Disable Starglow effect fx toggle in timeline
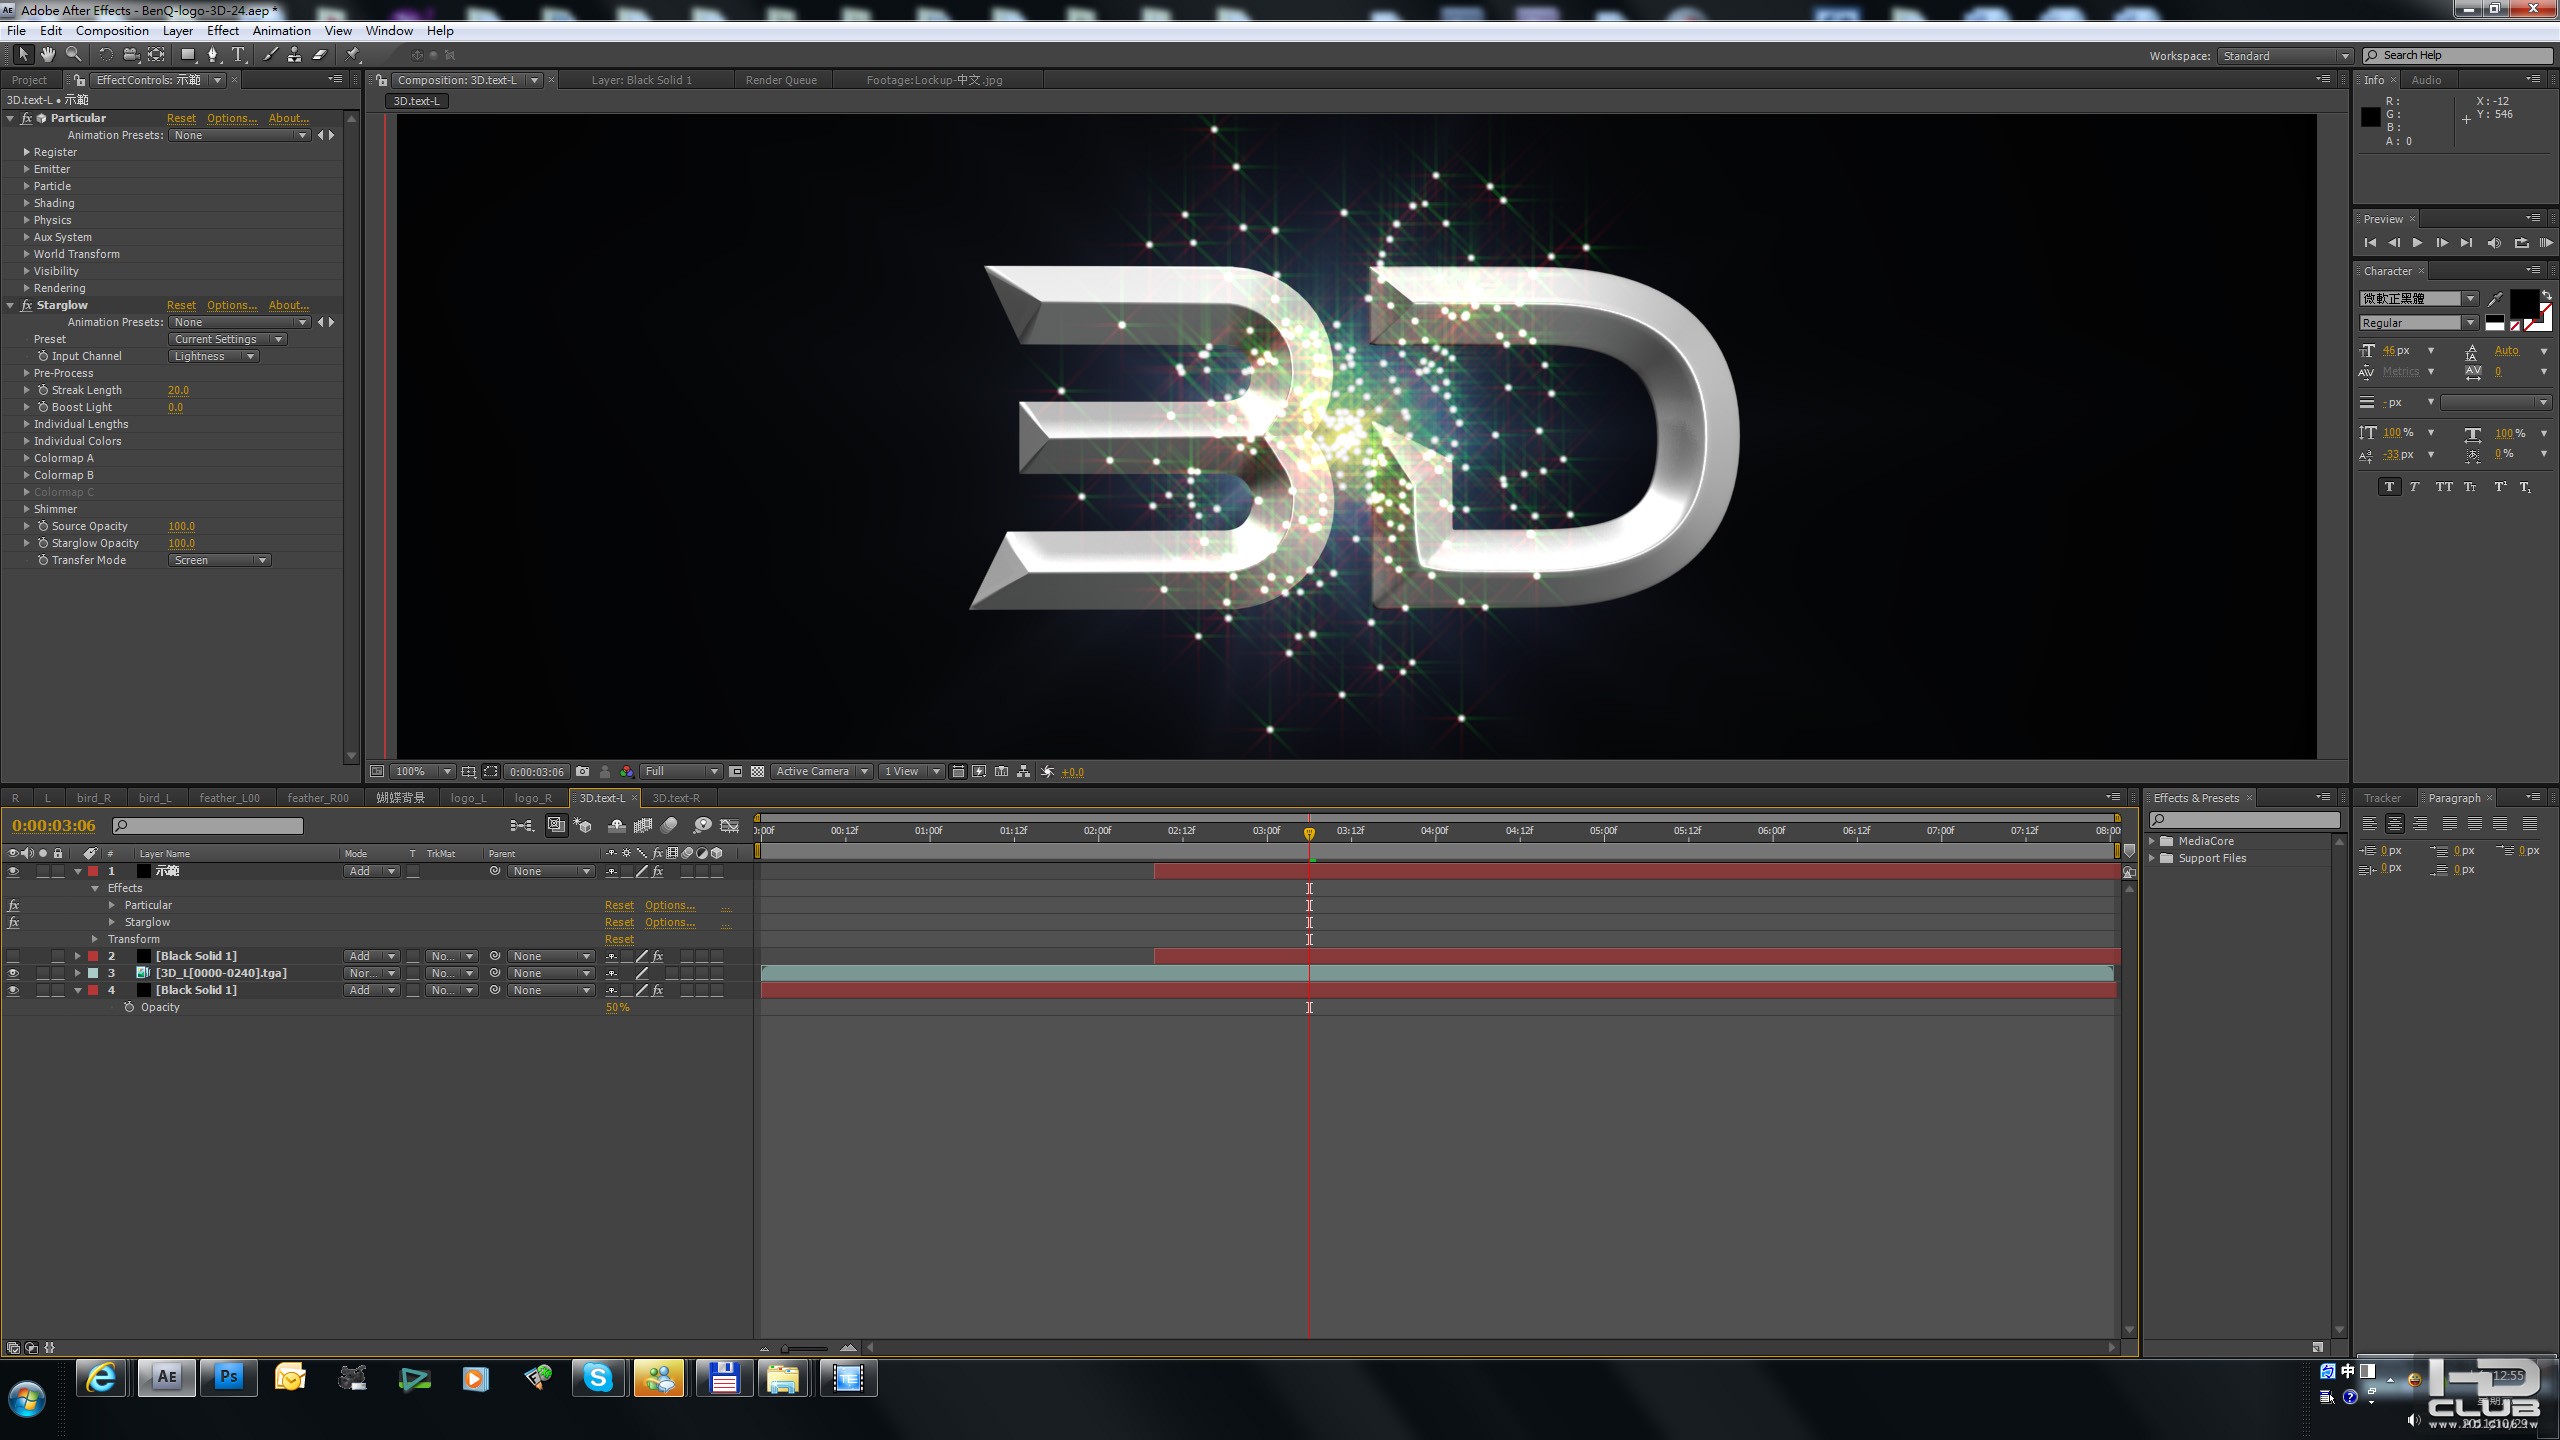The image size is (2560, 1440). [x=13, y=922]
